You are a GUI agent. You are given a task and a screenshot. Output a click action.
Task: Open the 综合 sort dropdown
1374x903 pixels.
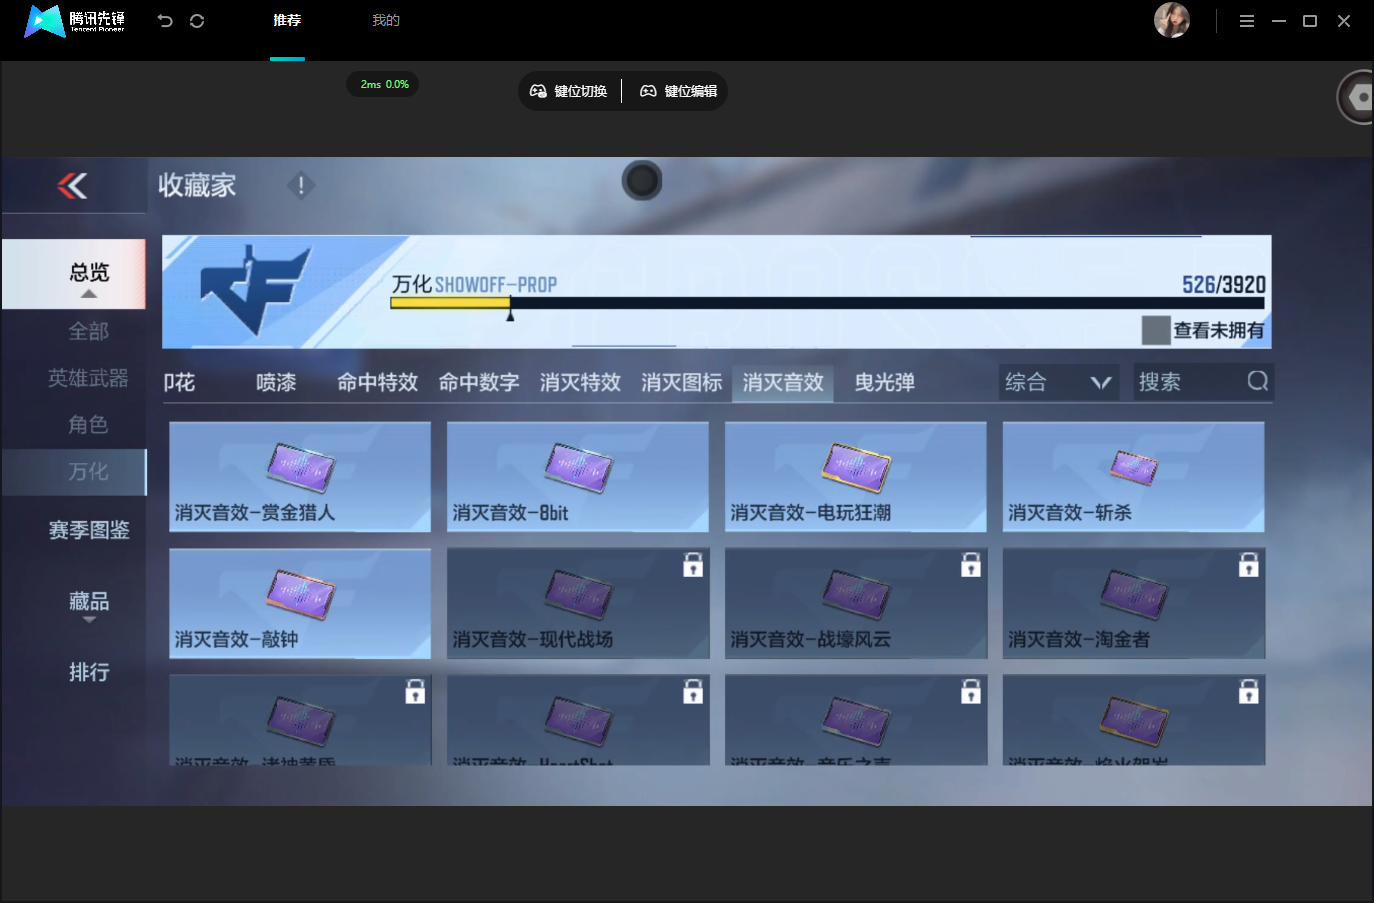pyautogui.click(x=1058, y=382)
